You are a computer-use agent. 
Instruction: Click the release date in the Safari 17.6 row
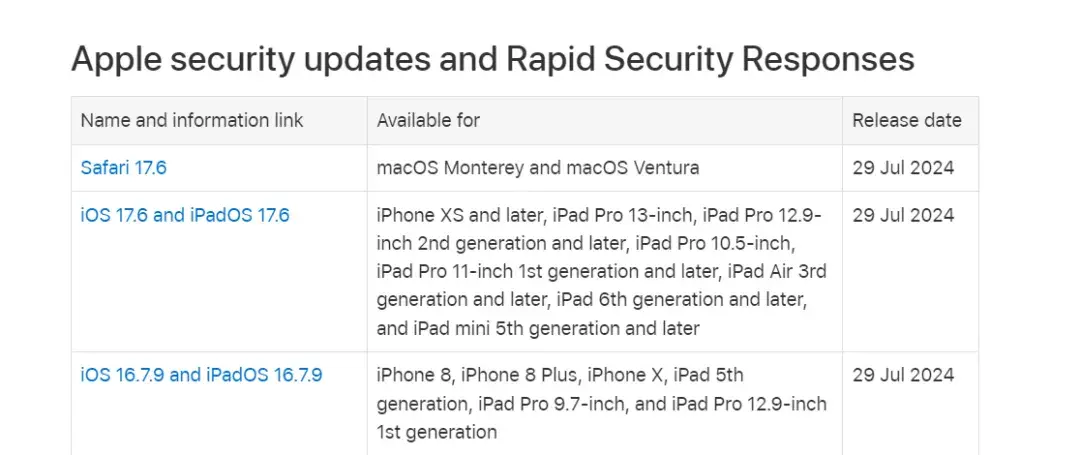pyautogui.click(x=903, y=167)
